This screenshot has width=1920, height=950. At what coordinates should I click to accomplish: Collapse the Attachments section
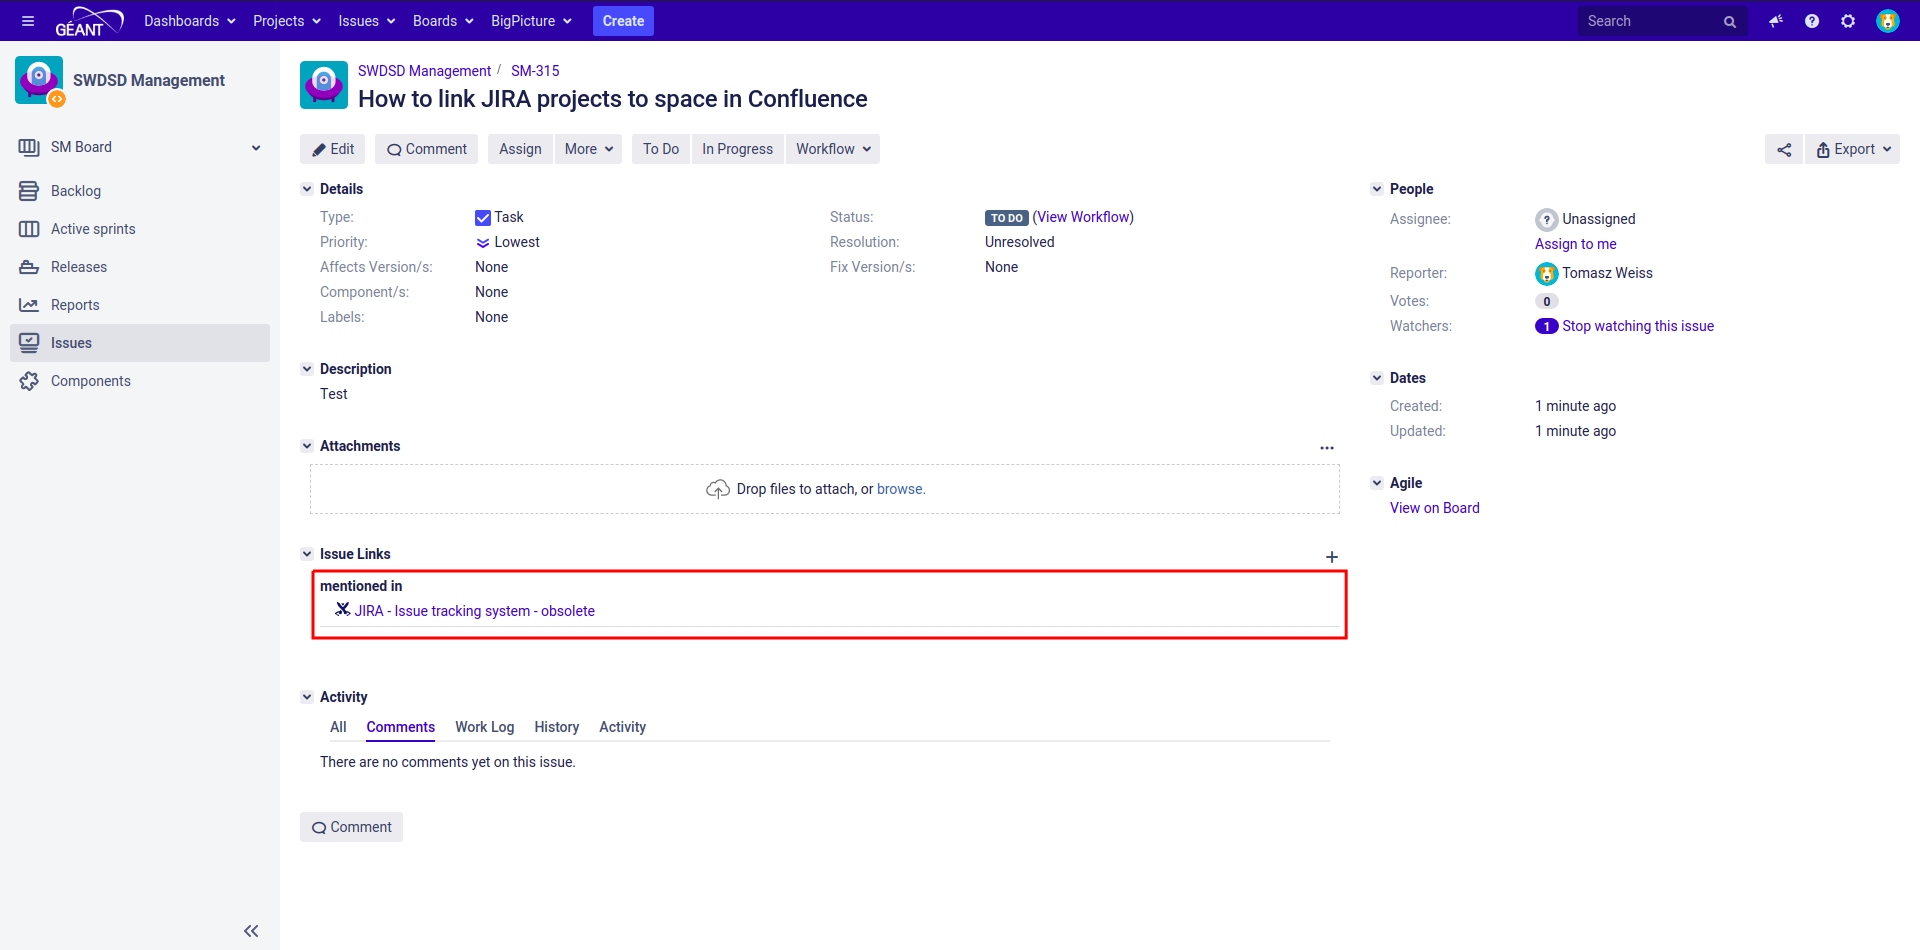point(307,446)
